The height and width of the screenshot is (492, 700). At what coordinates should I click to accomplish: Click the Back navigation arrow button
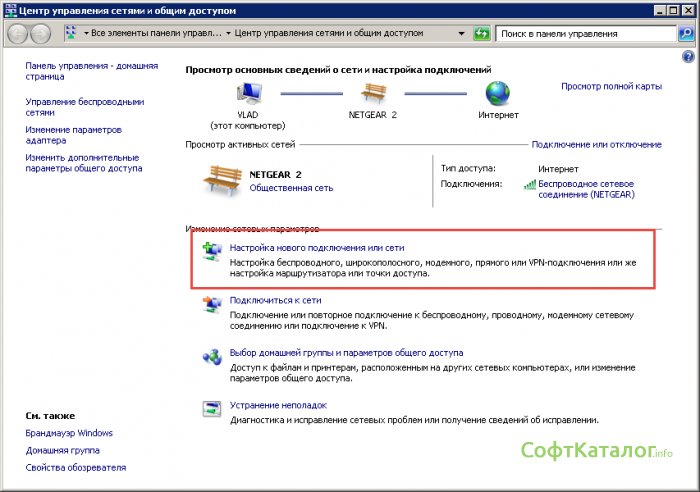[18, 33]
